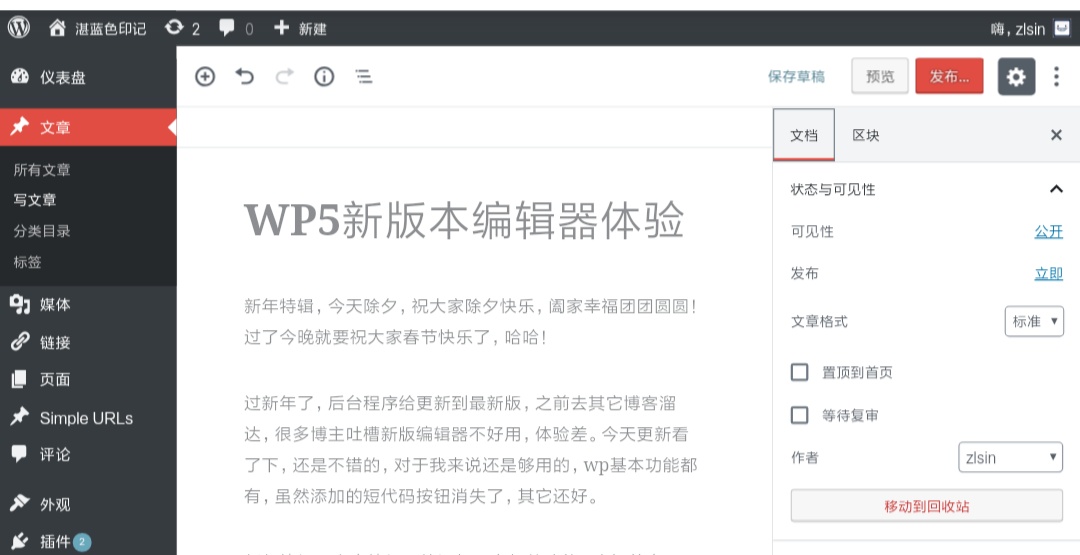Viewport: 1080px width, 555px height.
Task: Click 移动到回收站 button
Action: coord(926,506)
